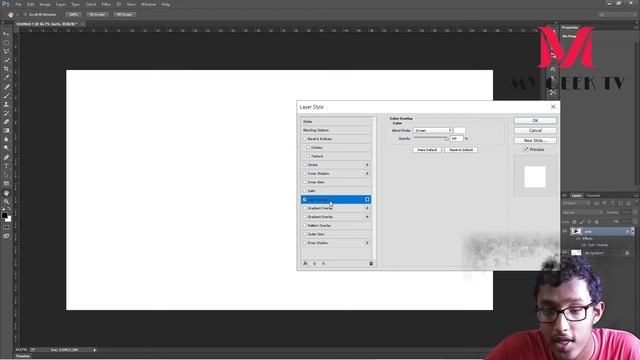Click OK in Layer Style dialog
640x360 pixels.
(535, 120)
